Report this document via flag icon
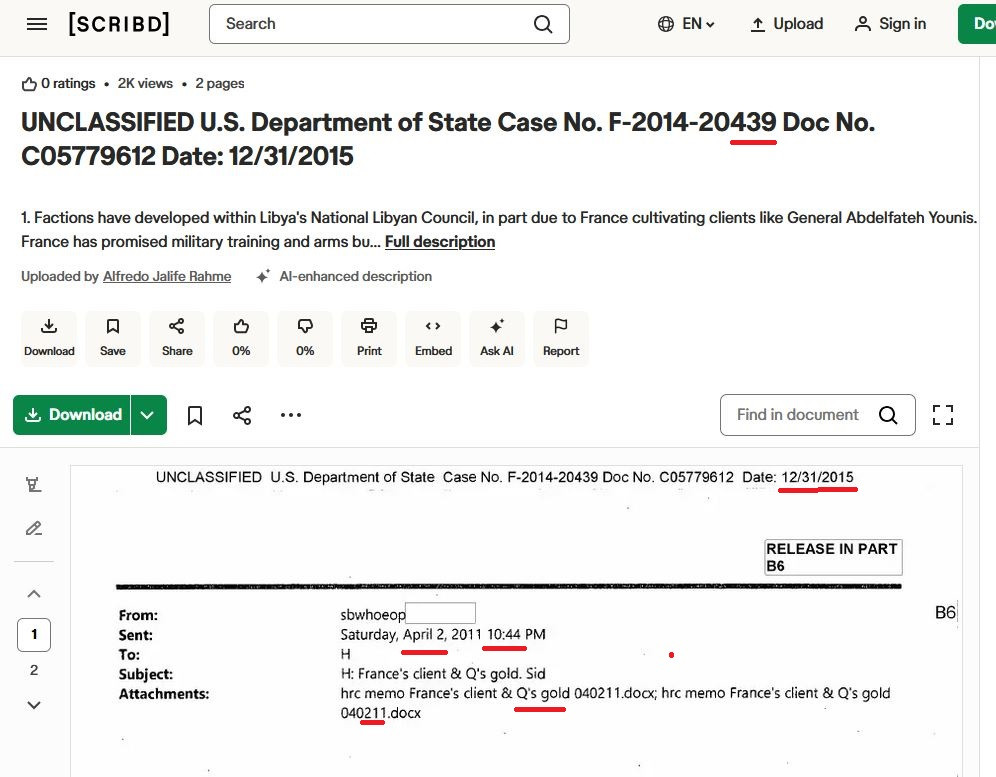 pyautogui.click(x=561, y=338)
